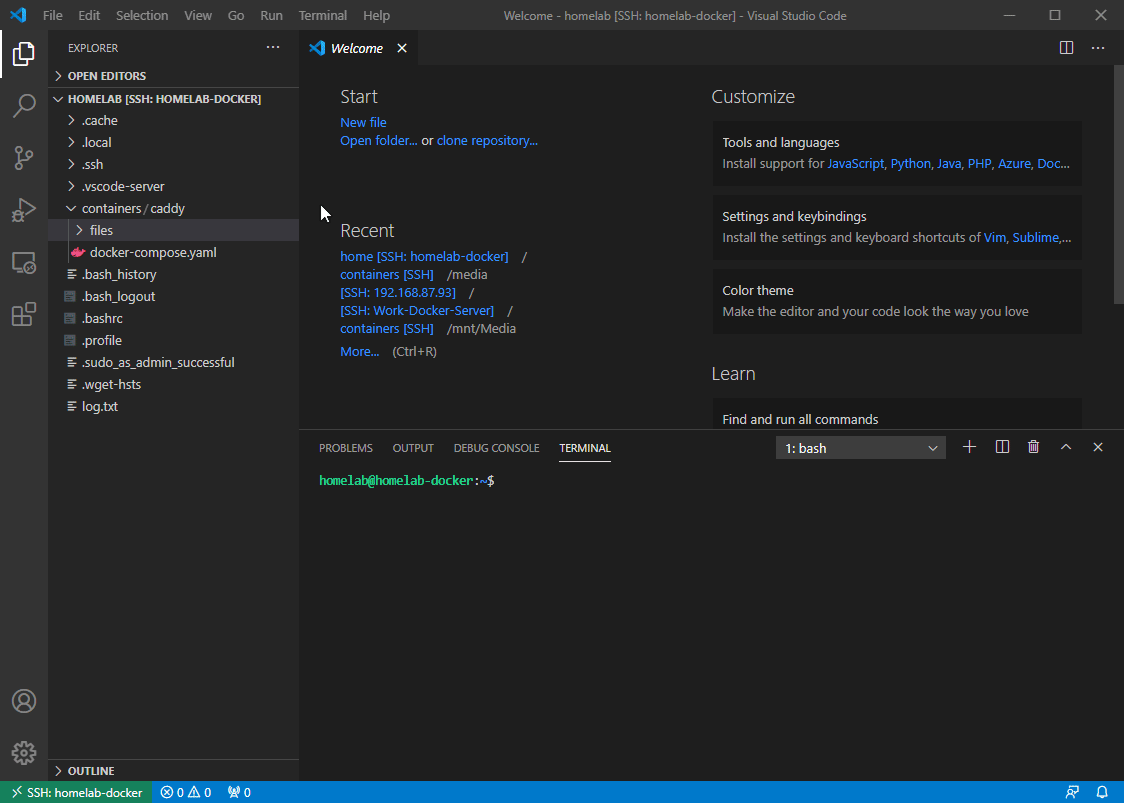Screen dimensions: 1124x803
Task: Expand the .cache folder
Action: (x=173, y=120)
